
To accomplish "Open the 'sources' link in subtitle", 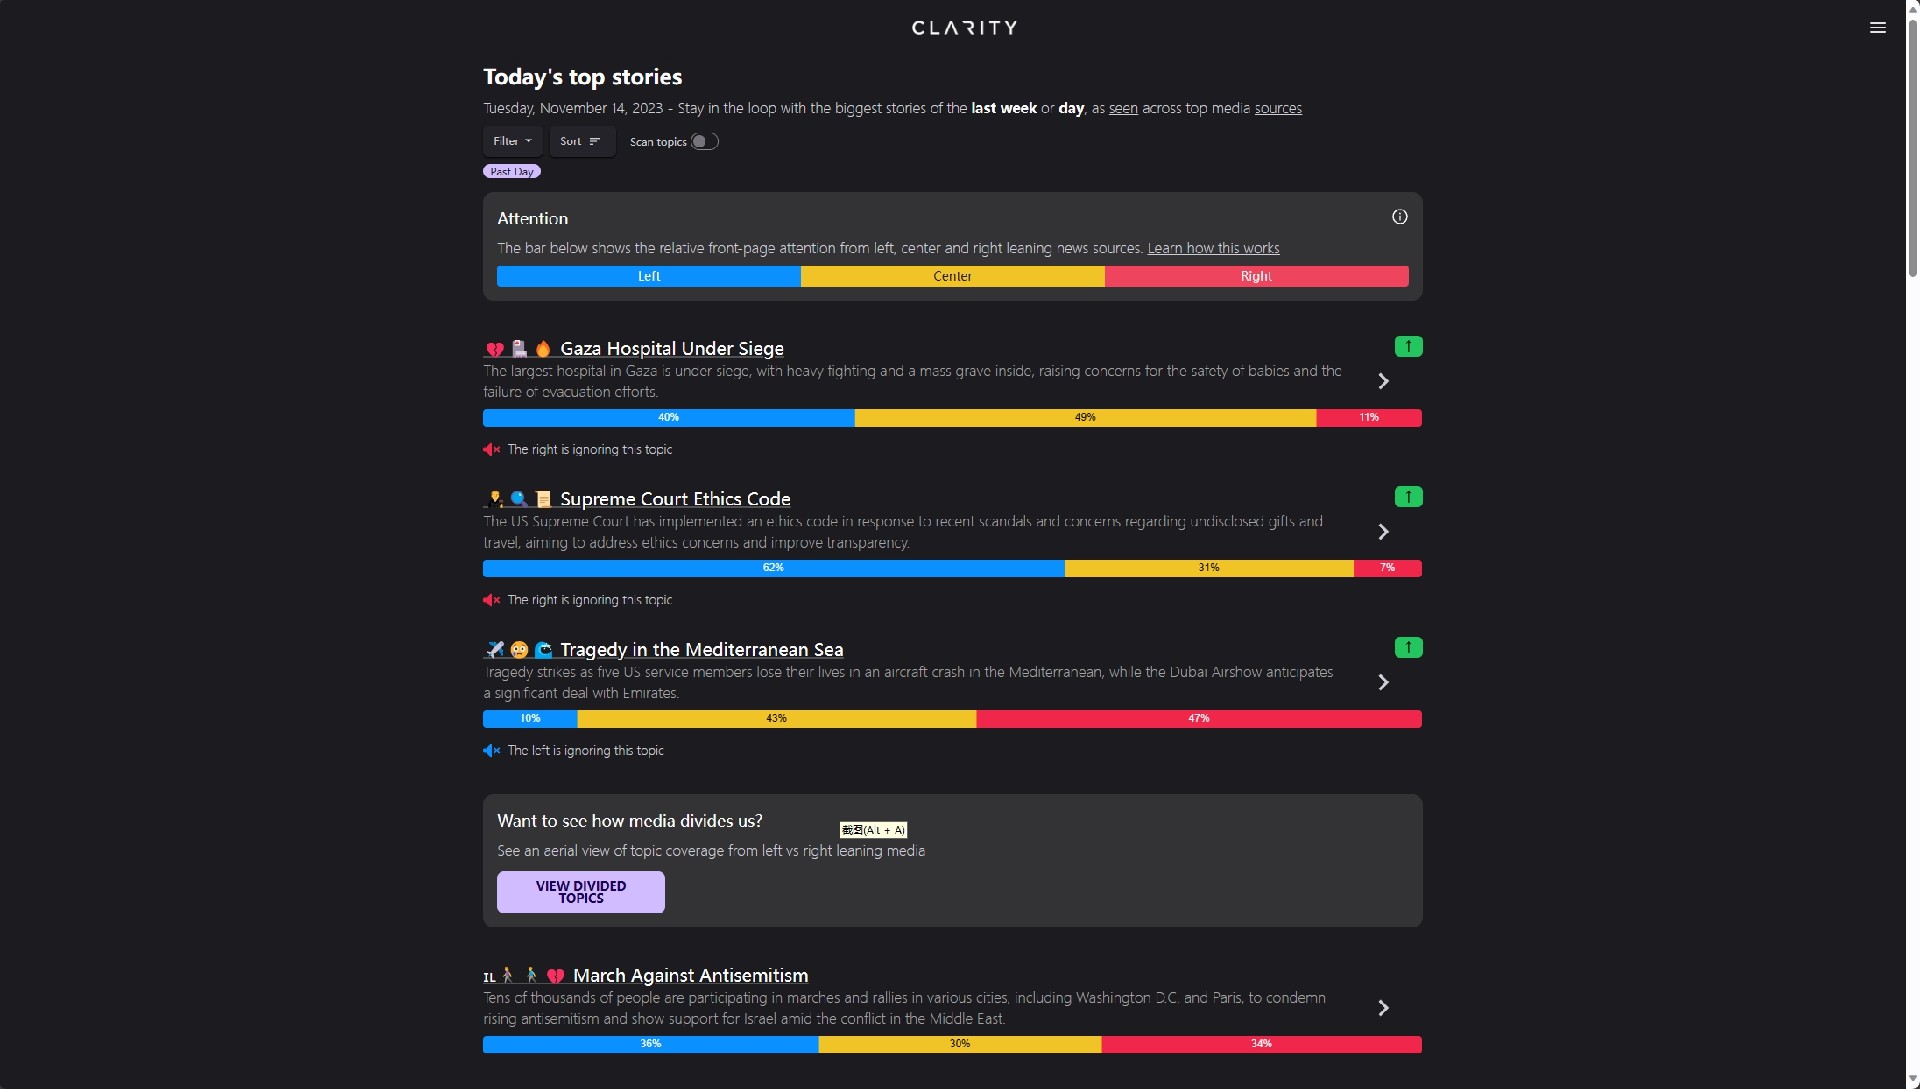I will point(1278,108).
